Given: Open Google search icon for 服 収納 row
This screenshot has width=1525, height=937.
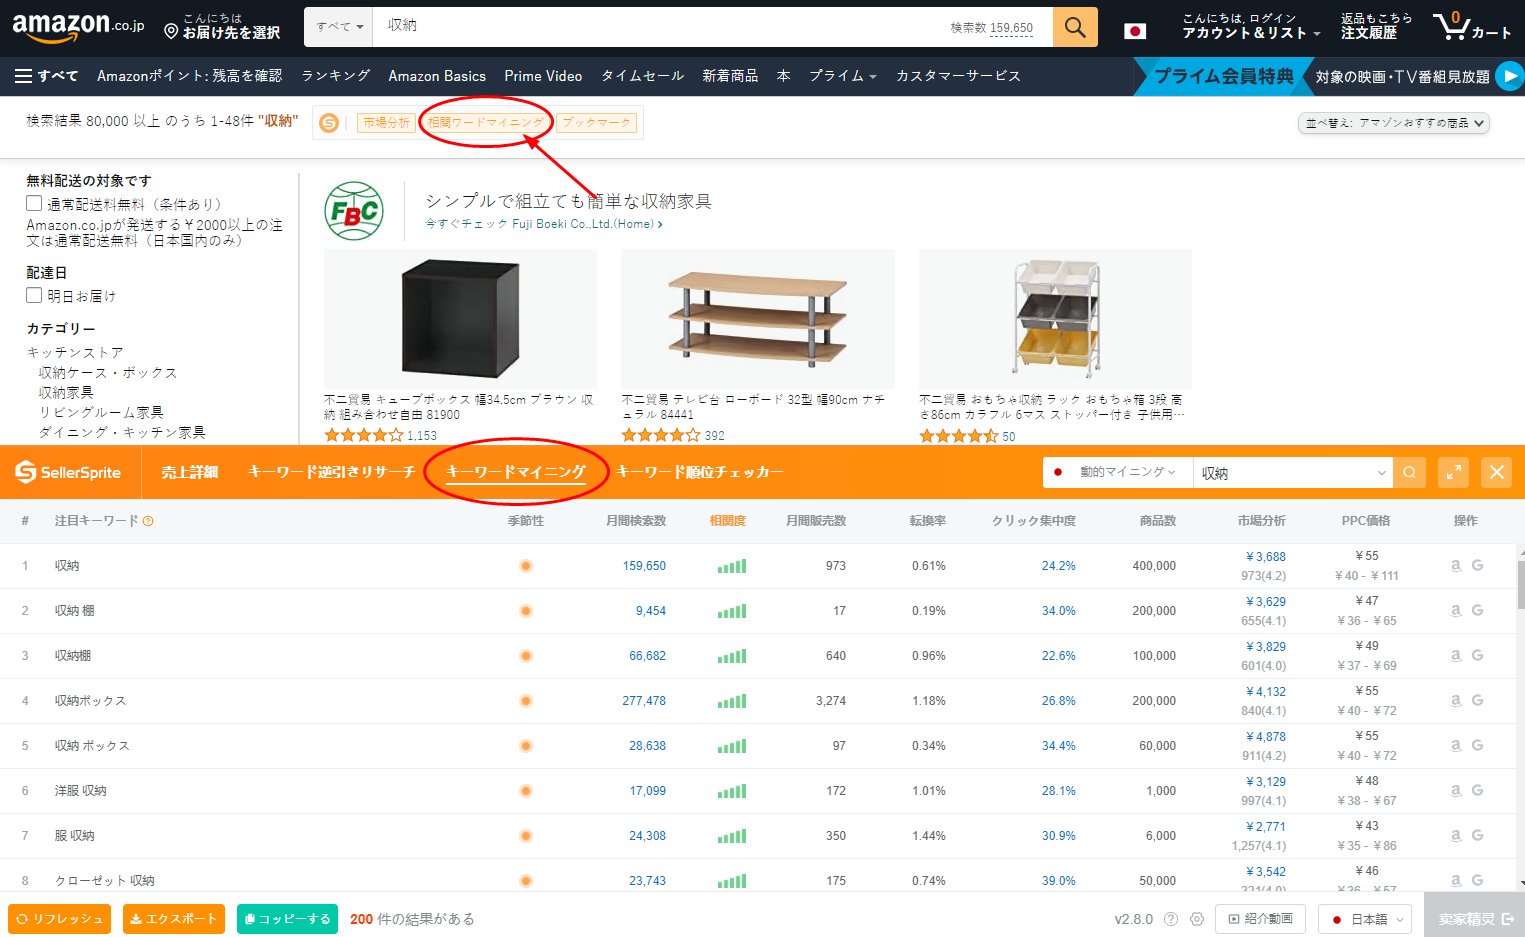Looking at the screenshot, I should click(1477, 835).
